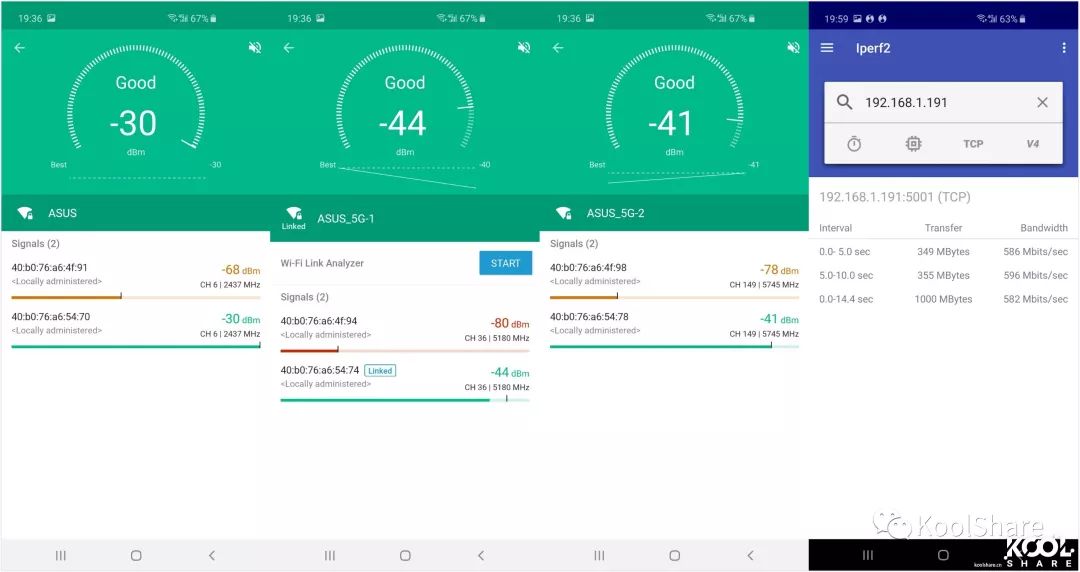The height and width of the screenshot is (572, 1080).
Task: Tap the Iperf2 app title
Action: [x=873, y=48]
